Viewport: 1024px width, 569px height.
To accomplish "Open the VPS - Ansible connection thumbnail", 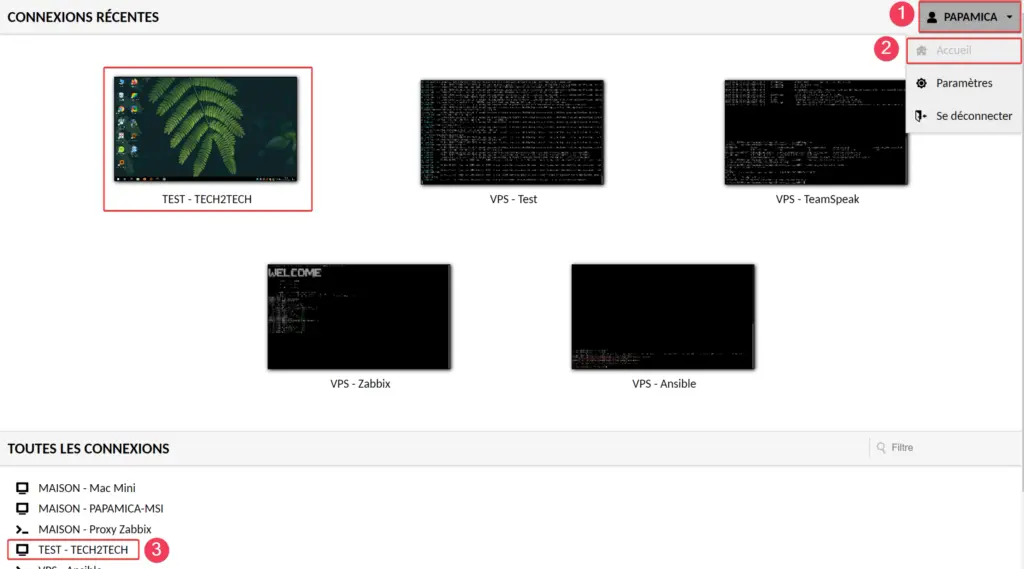I will 663,316.
